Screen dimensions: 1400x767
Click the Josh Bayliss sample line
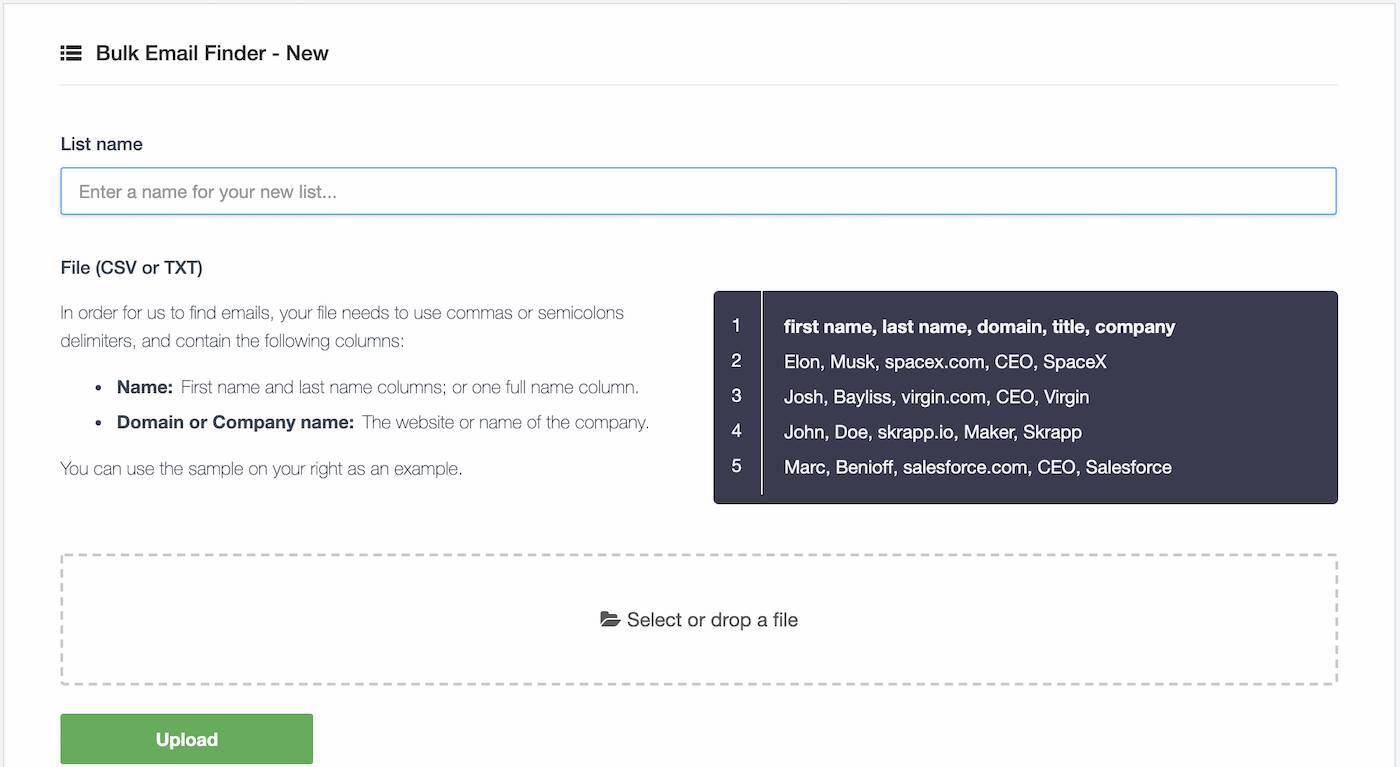pos(936,397)
